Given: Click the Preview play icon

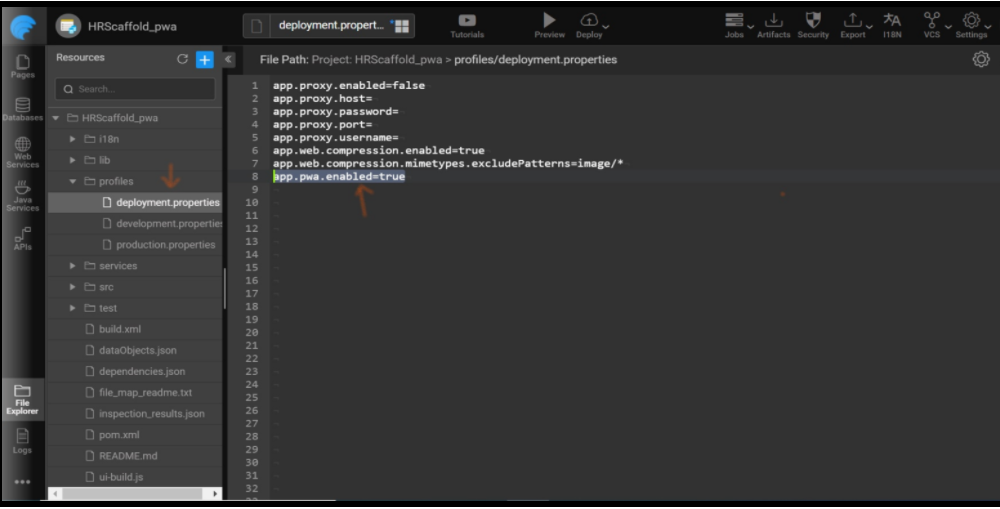Looking at the screenshot, I should click(549, 21).
